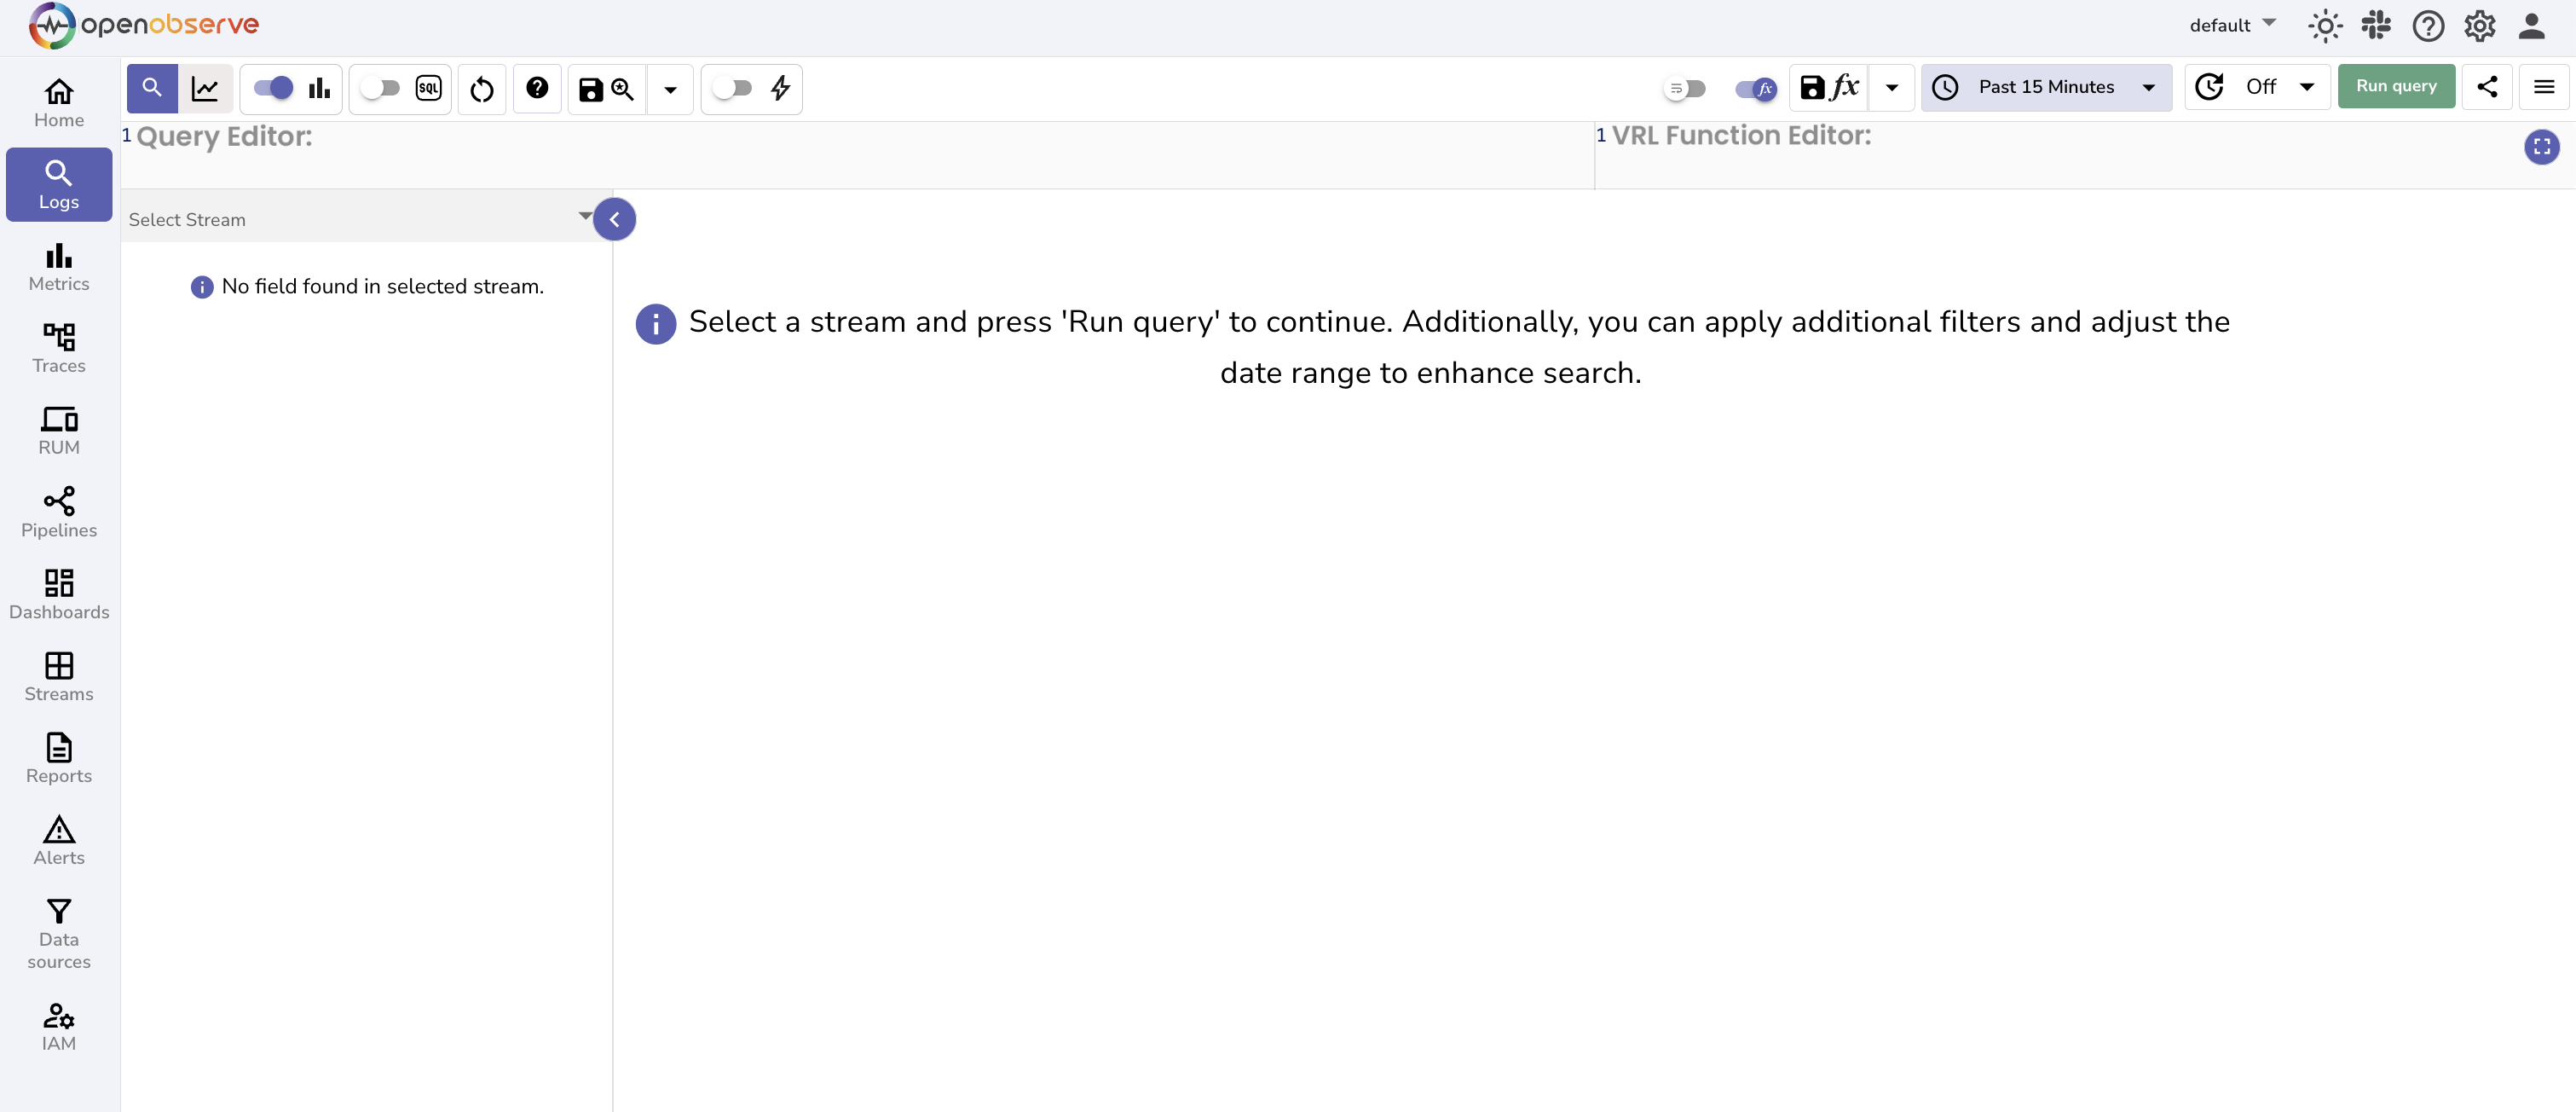2576x1112 pixels.
Task: Open the query syntax help icon
Action: pyautogui.click(x=537, y=88)
